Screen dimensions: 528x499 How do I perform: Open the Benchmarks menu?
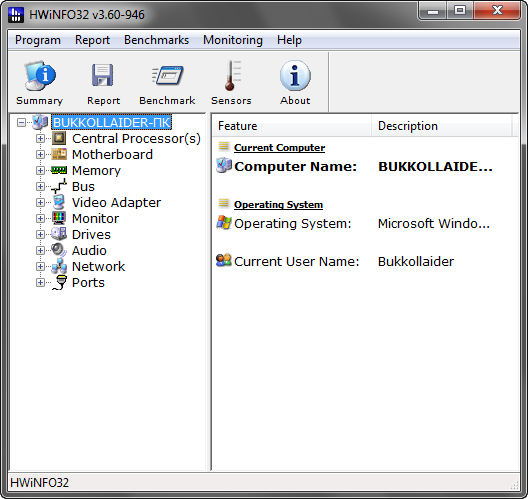click(x=157, y=40)
